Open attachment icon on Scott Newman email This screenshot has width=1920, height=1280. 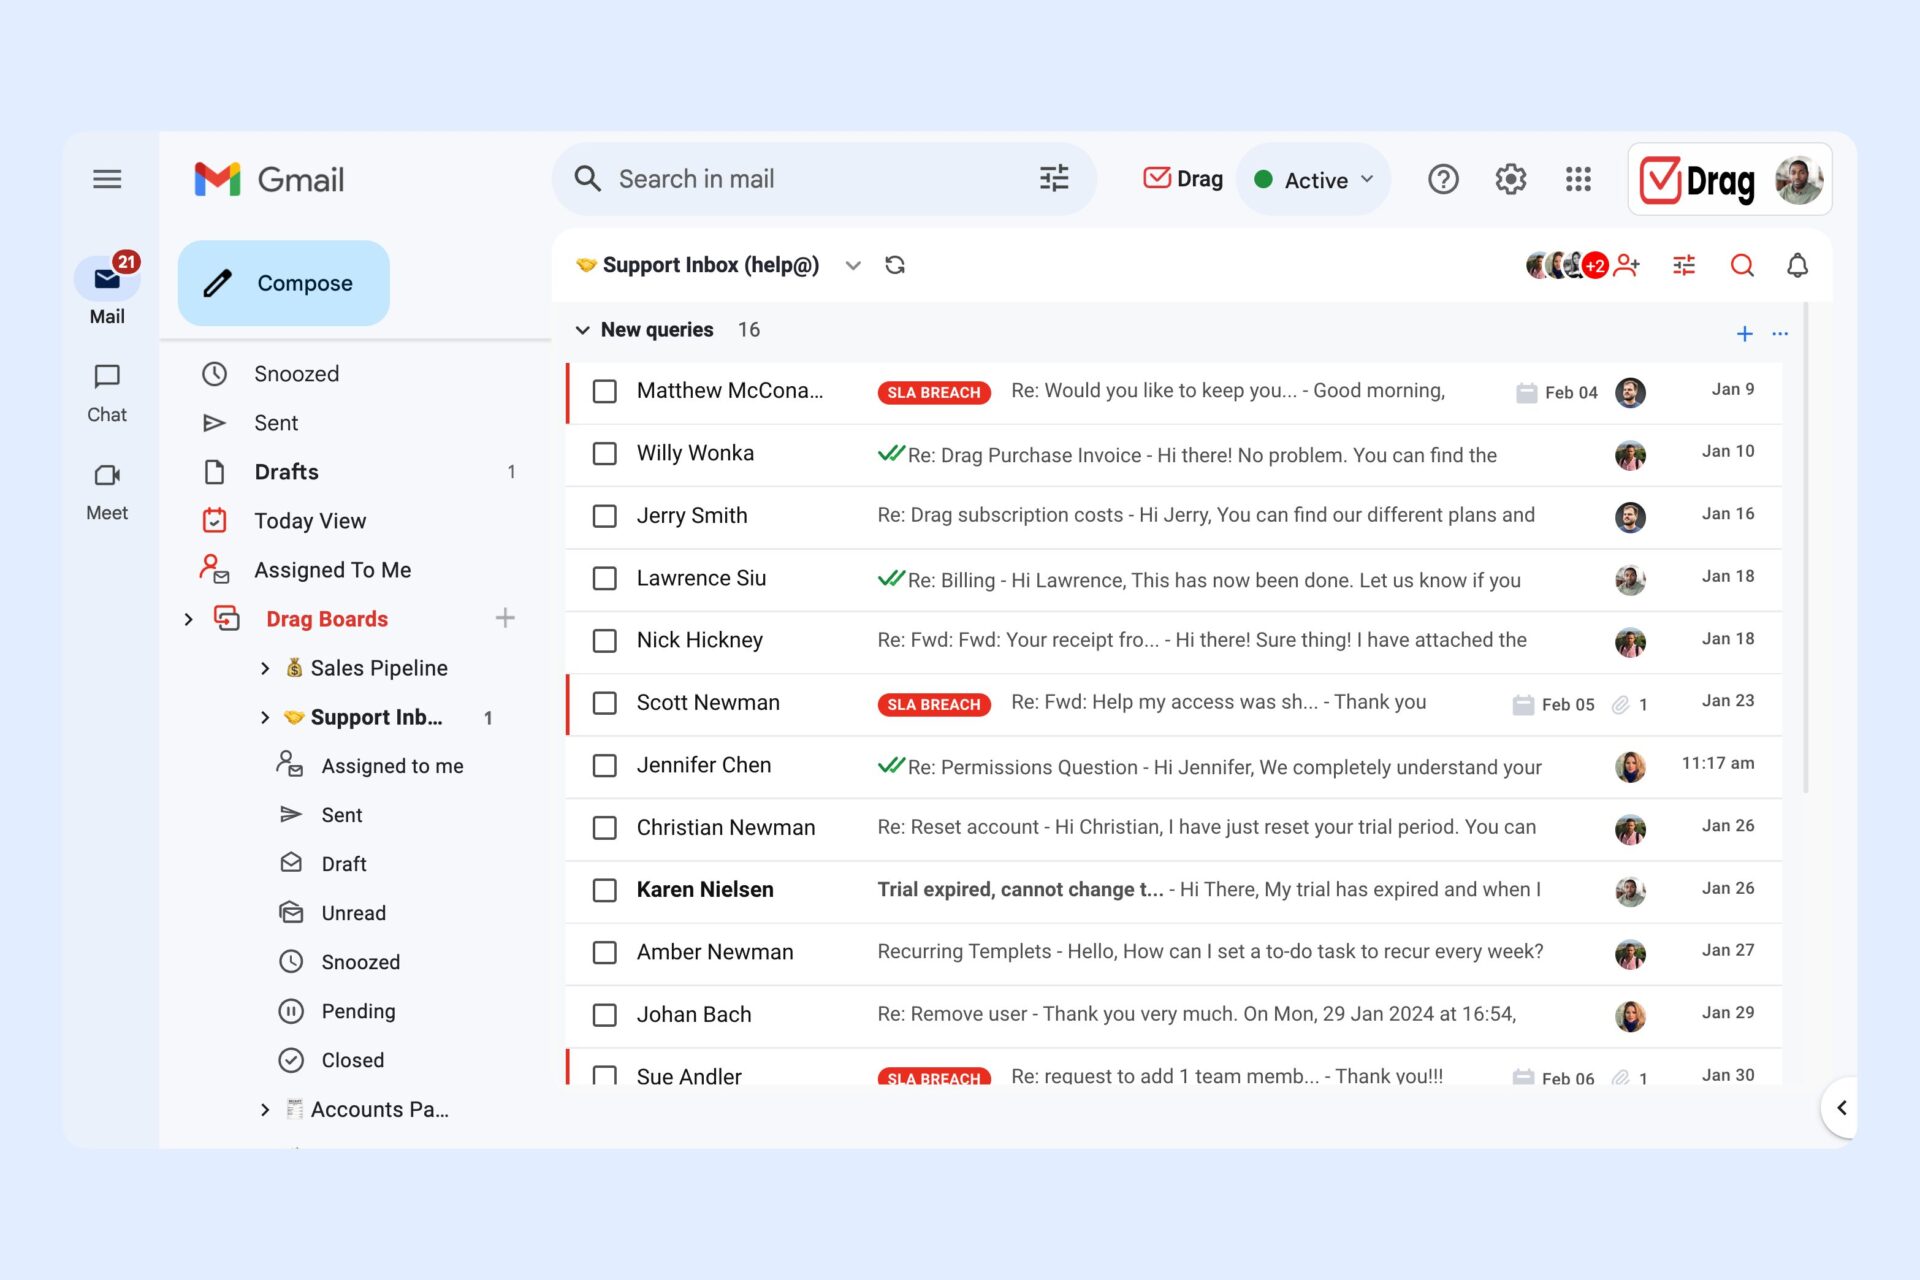[x=1621, y=704]
